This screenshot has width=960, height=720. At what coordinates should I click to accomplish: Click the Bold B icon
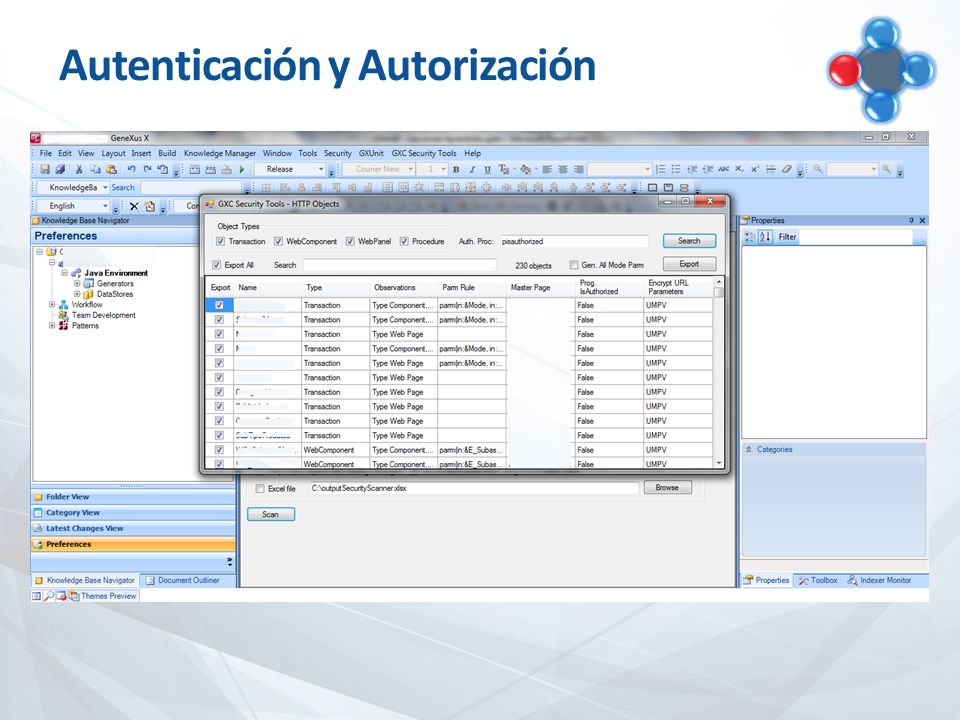click(x=456, y=170)
